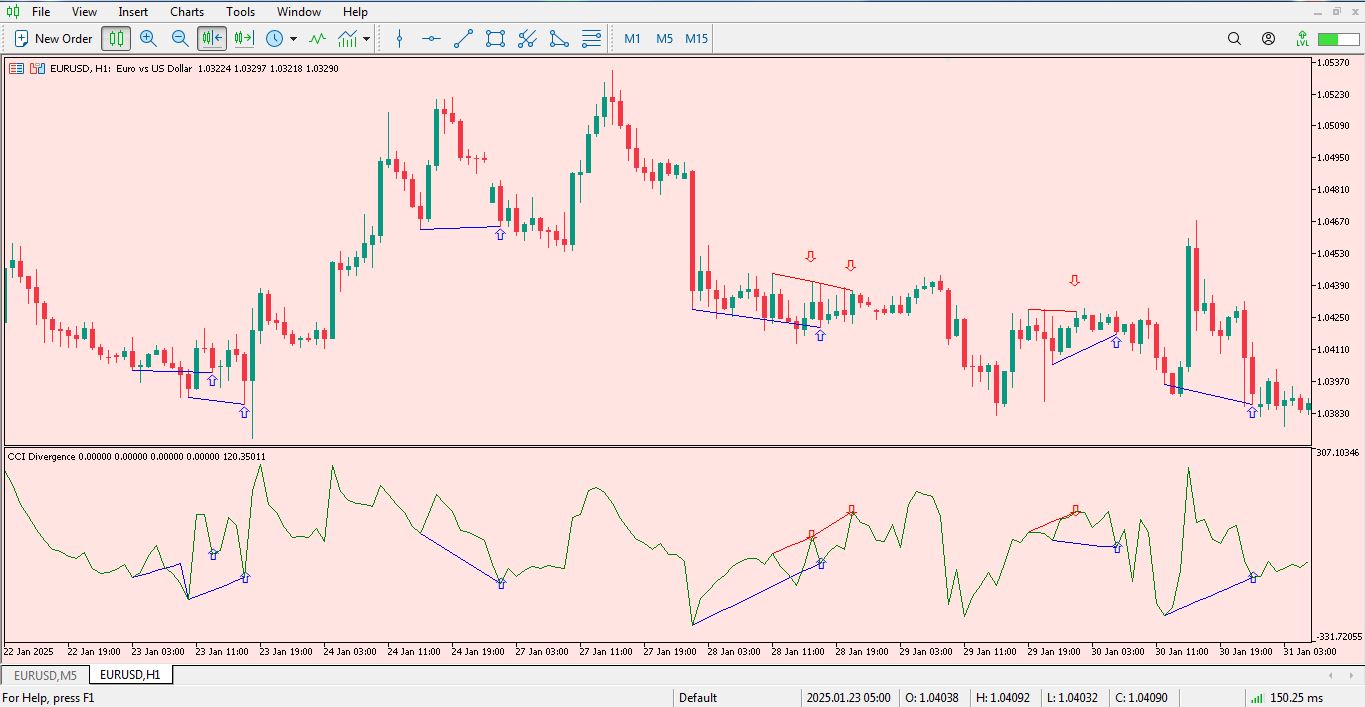Select the vertical line drawing tool
The image size is (1365, 707).
coord(400,39)
